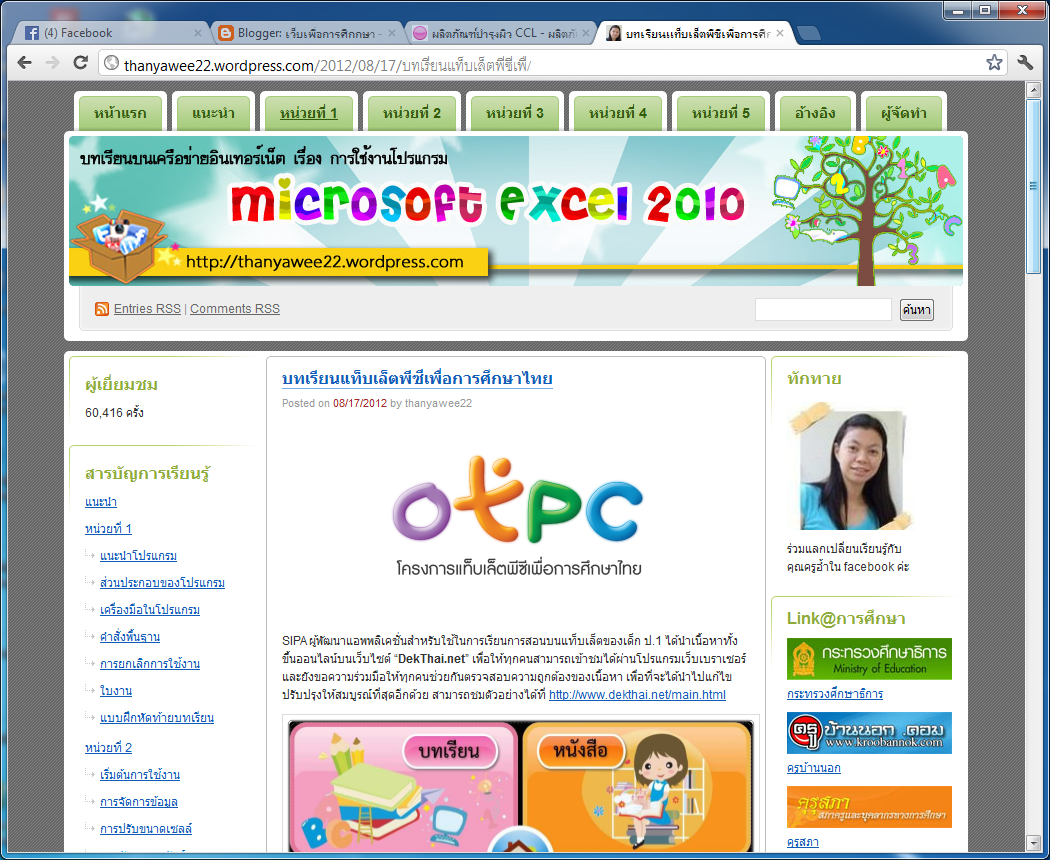Click the orange RSS feed icon
The height and width of the screenshot is (860, 1050).
pyautogui.click(x=102, y=309)
